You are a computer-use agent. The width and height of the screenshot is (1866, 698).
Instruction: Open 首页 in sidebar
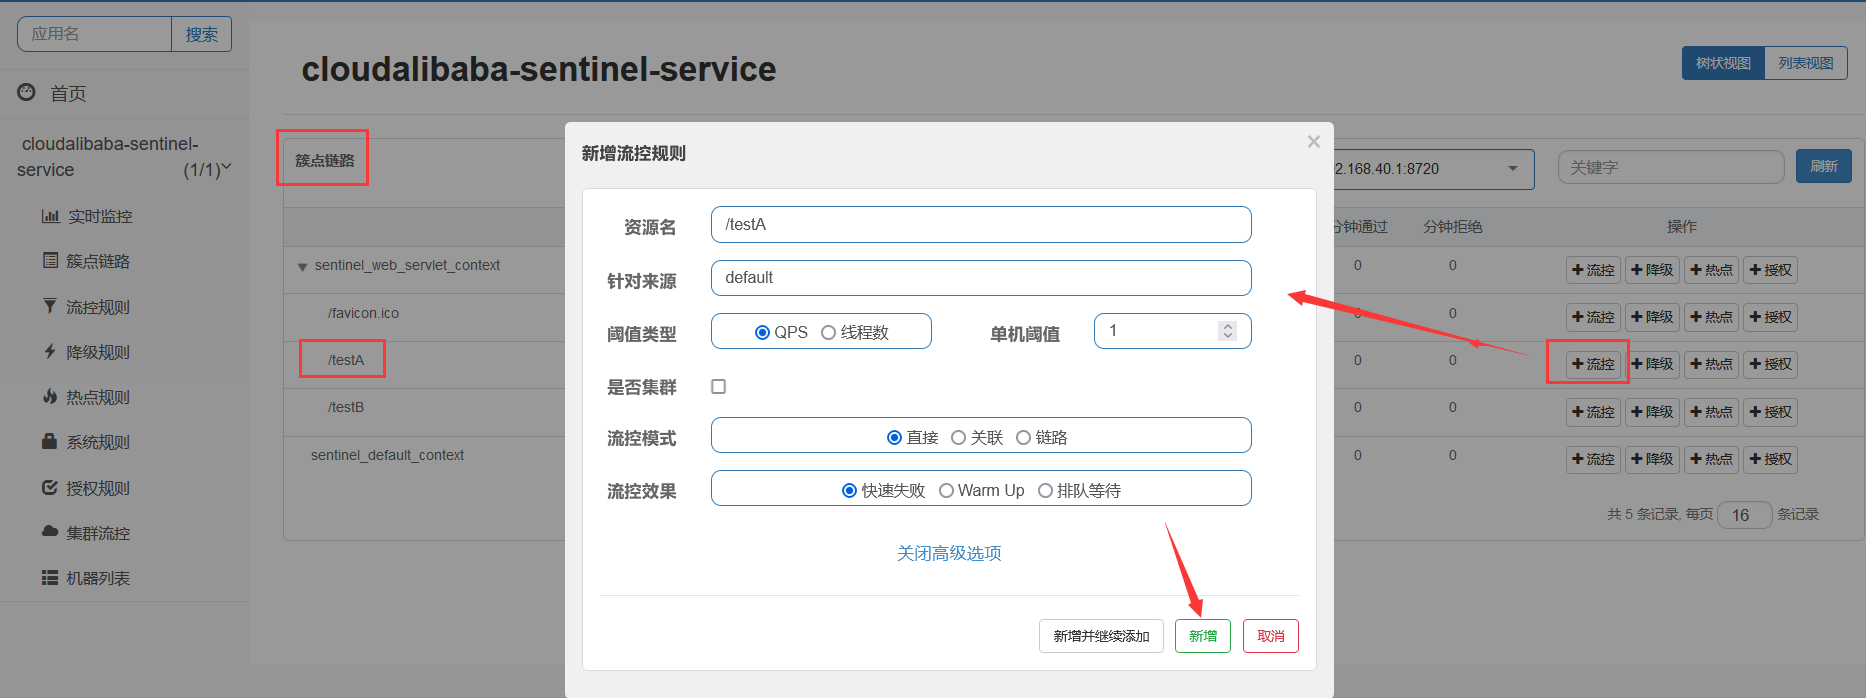[68, 93]
